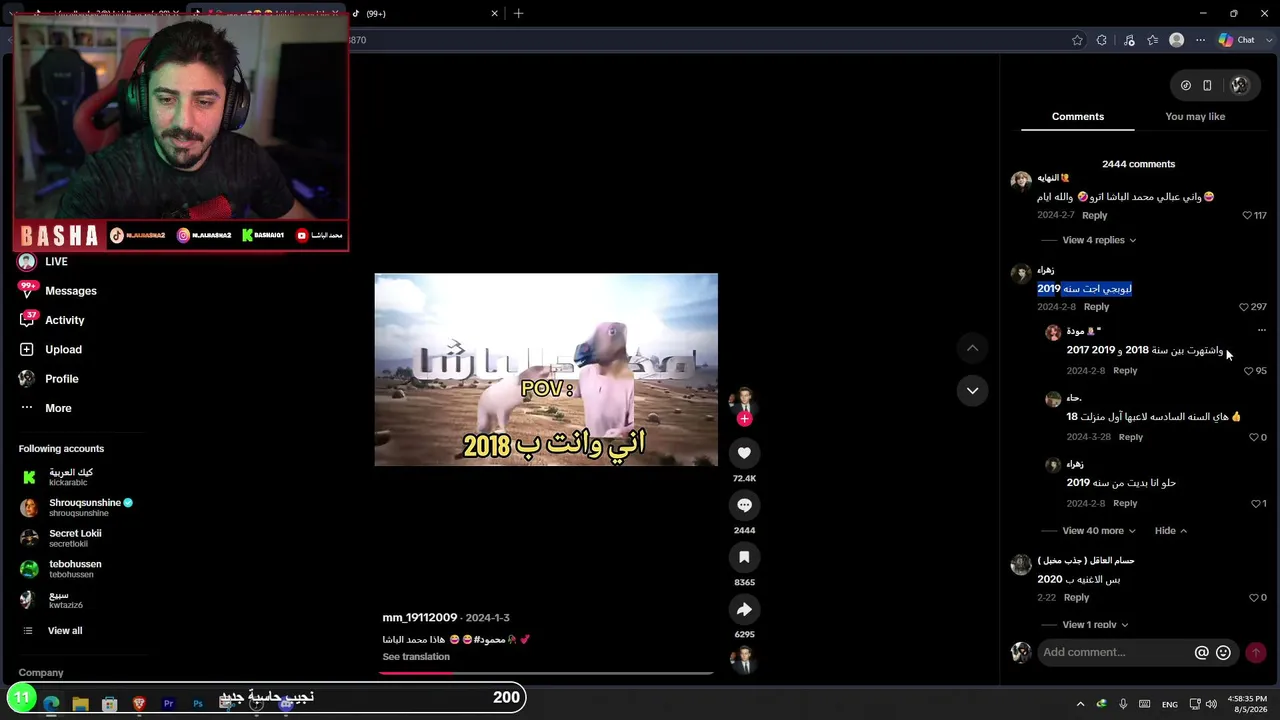Like the top comment with 117 likes
The width and height of the screenshot is (1280, 720).
1247,215
